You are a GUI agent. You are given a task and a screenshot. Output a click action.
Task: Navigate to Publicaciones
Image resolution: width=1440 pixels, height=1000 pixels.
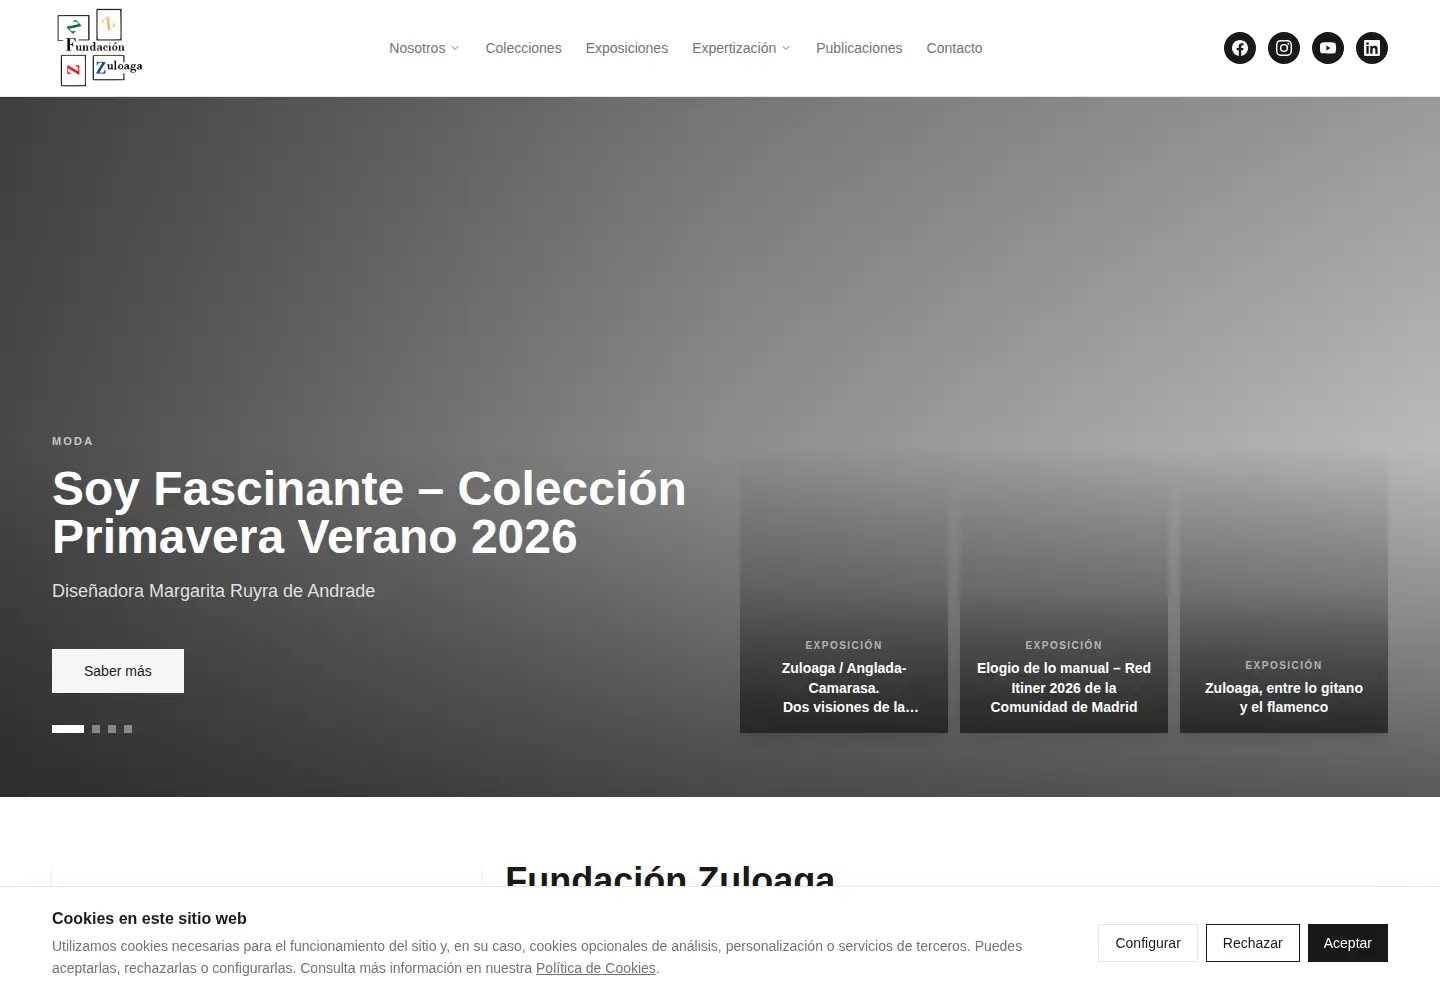point(859,48)
